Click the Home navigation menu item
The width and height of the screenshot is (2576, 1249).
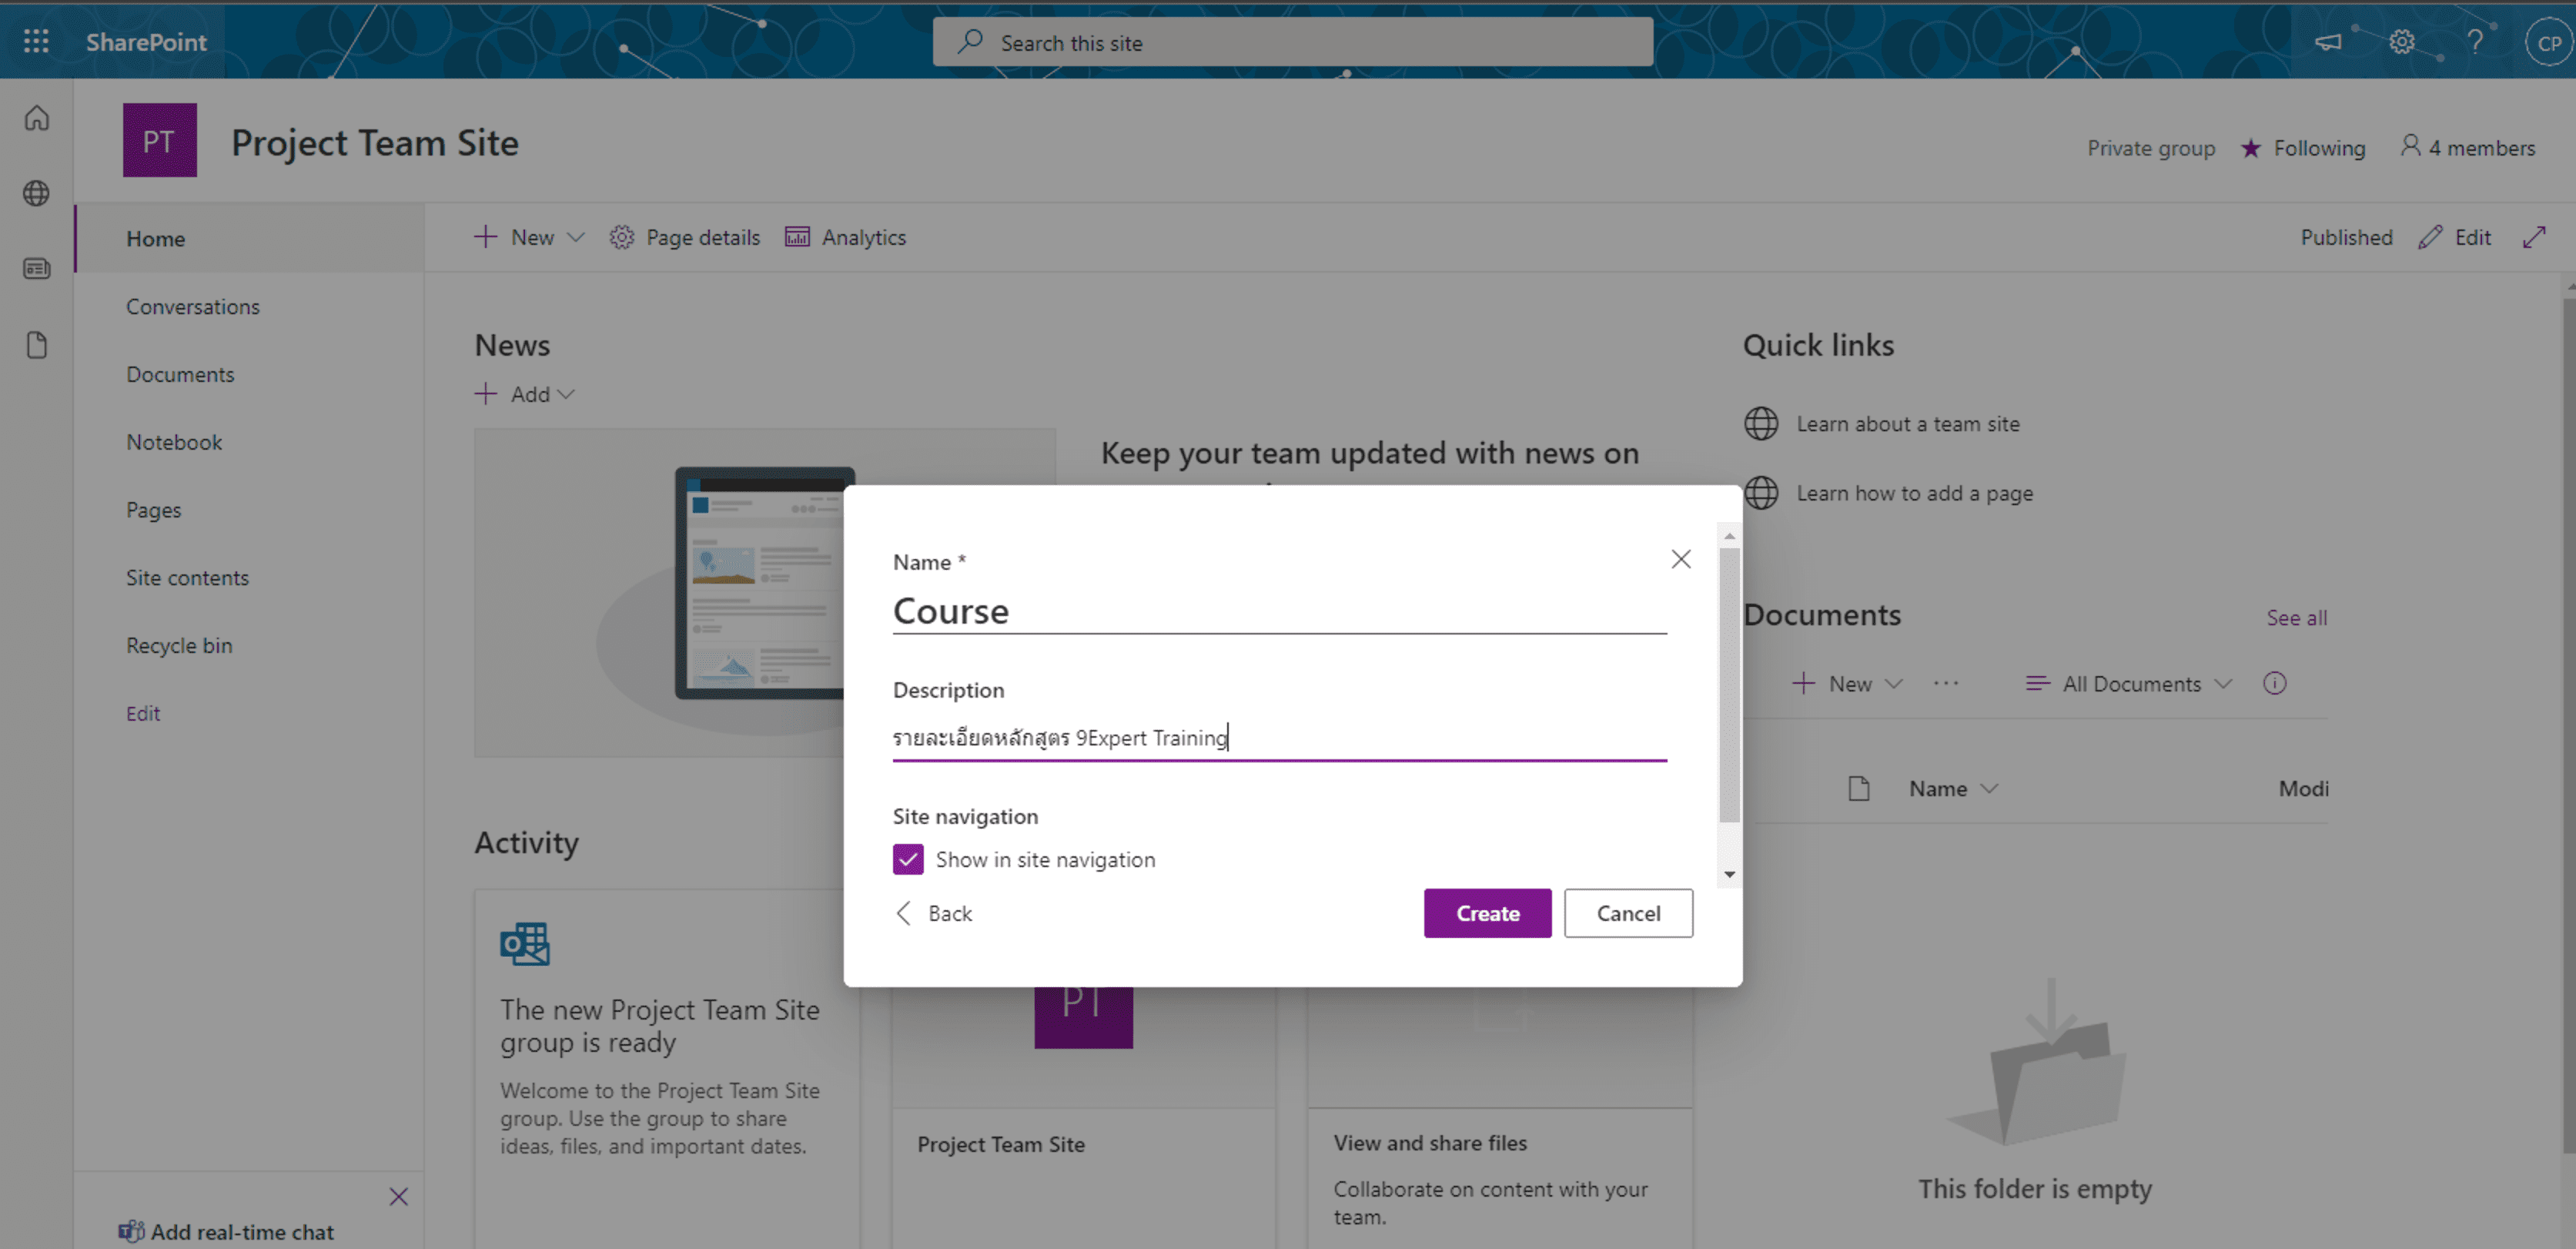click(x=155, y=238)
